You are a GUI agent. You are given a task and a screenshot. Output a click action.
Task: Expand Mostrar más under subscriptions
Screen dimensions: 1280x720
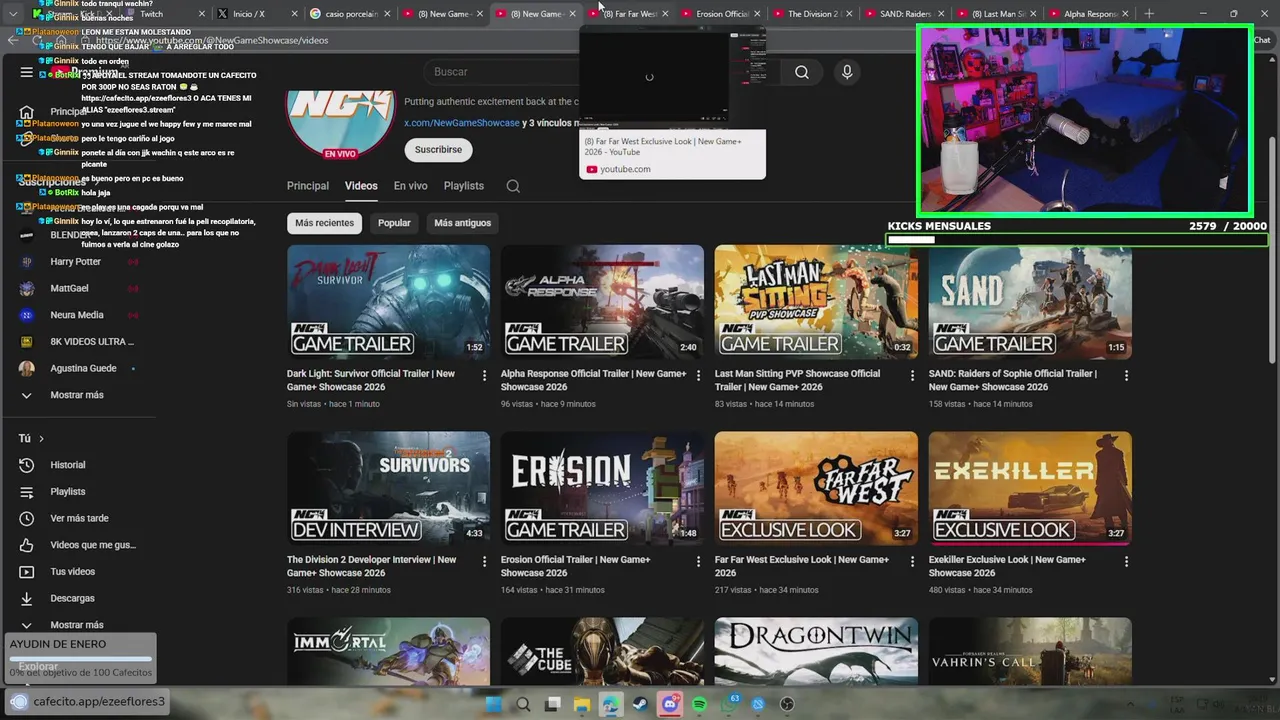pos(78,395)
